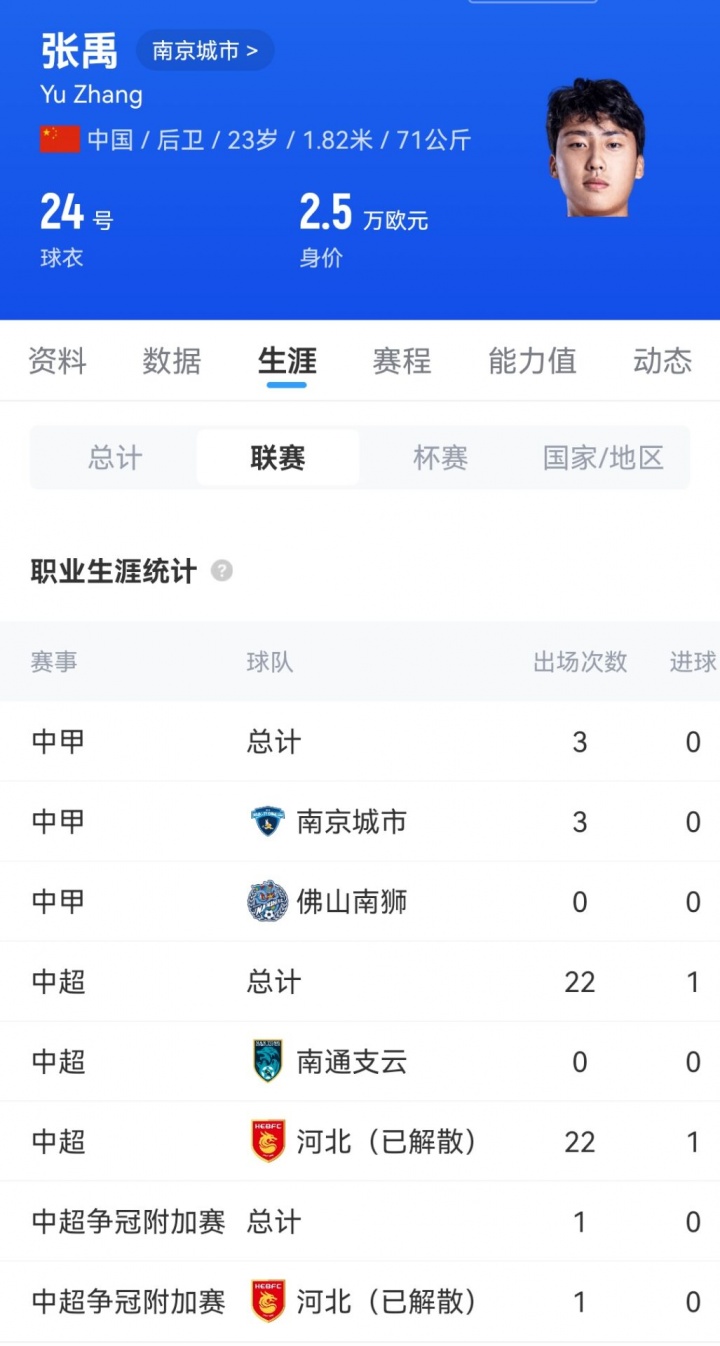This screenshot has width=720, height=1346.
Task: Open the 国家/地区 stats view
Action: [601, 457]
